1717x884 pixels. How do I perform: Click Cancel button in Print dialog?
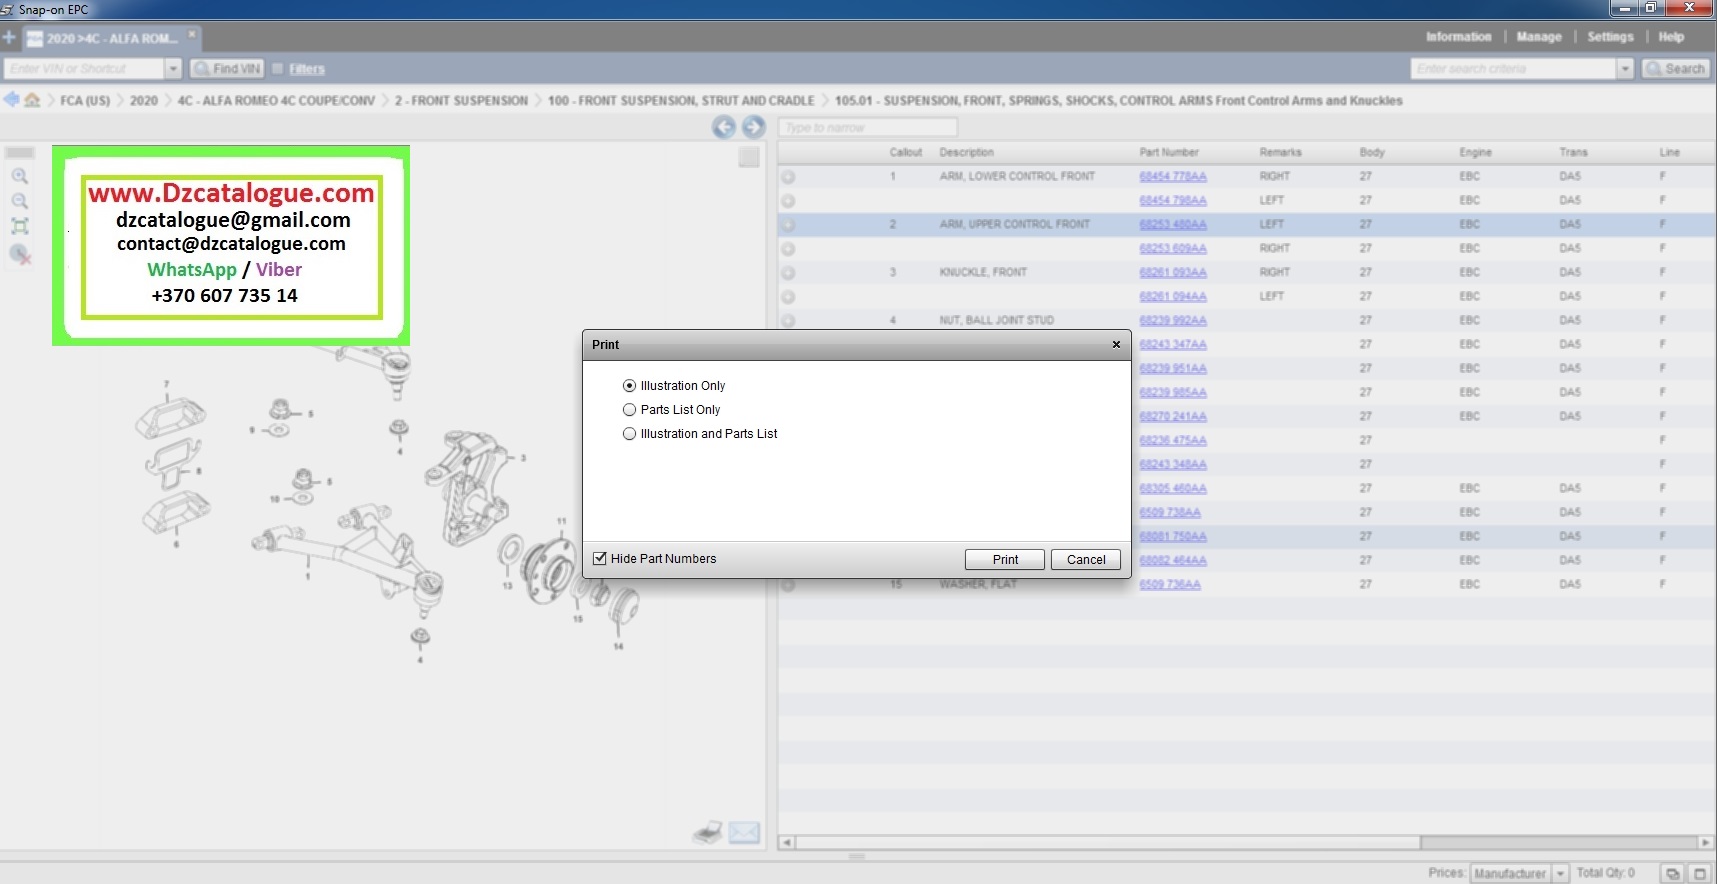(x=1086, y=560)
